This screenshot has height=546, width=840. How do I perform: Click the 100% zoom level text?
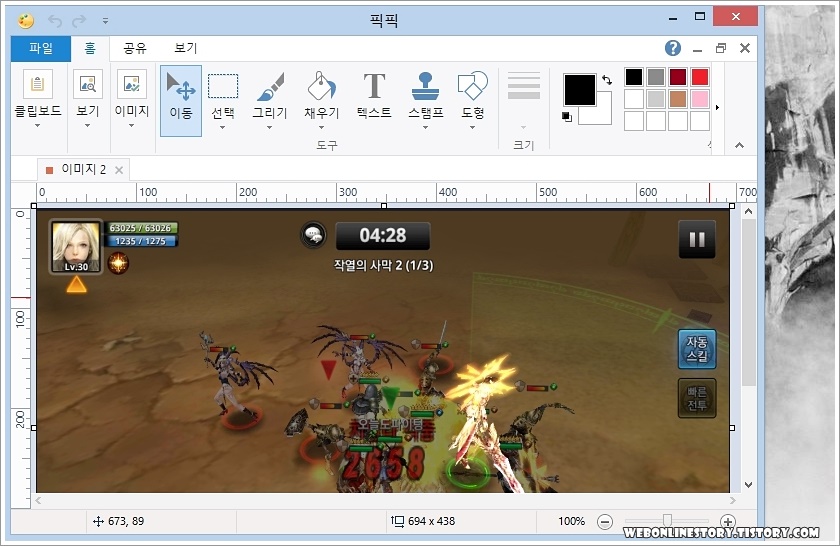571,521
